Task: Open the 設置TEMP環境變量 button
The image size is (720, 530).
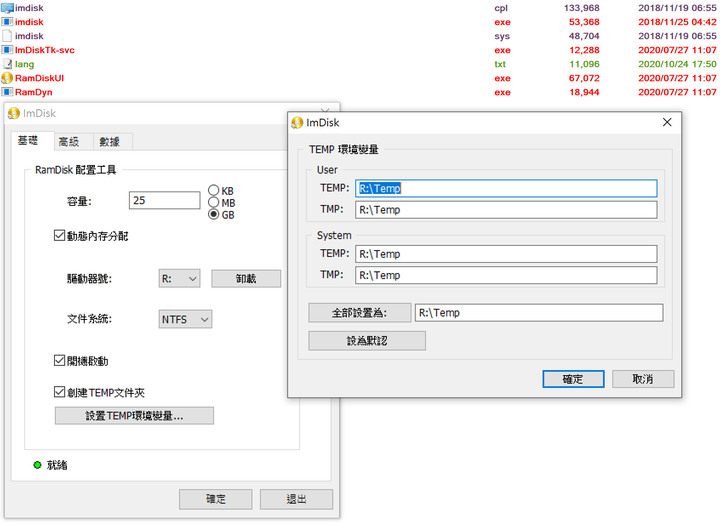Action: pos(134,416)
